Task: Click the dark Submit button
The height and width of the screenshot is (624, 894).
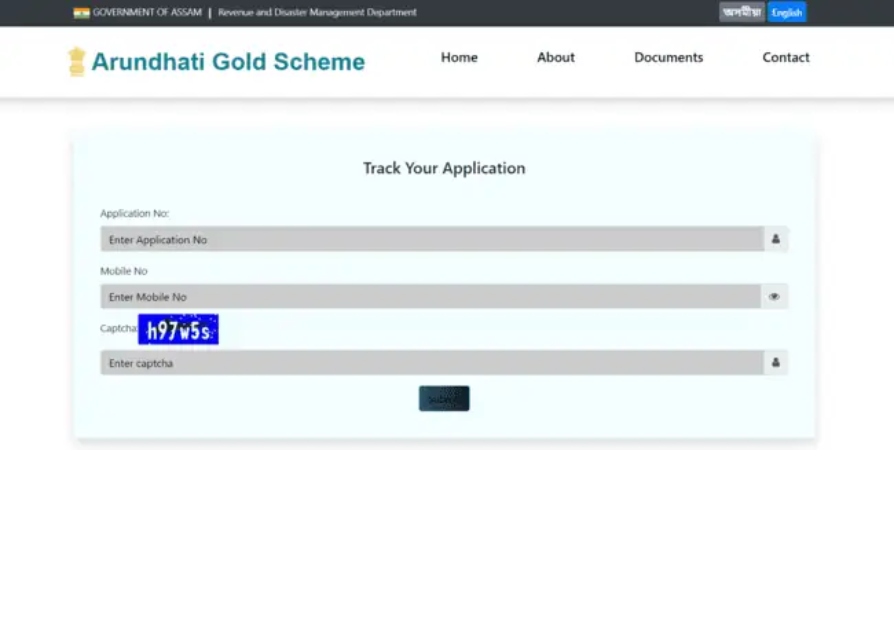Action: click(444, 398)
